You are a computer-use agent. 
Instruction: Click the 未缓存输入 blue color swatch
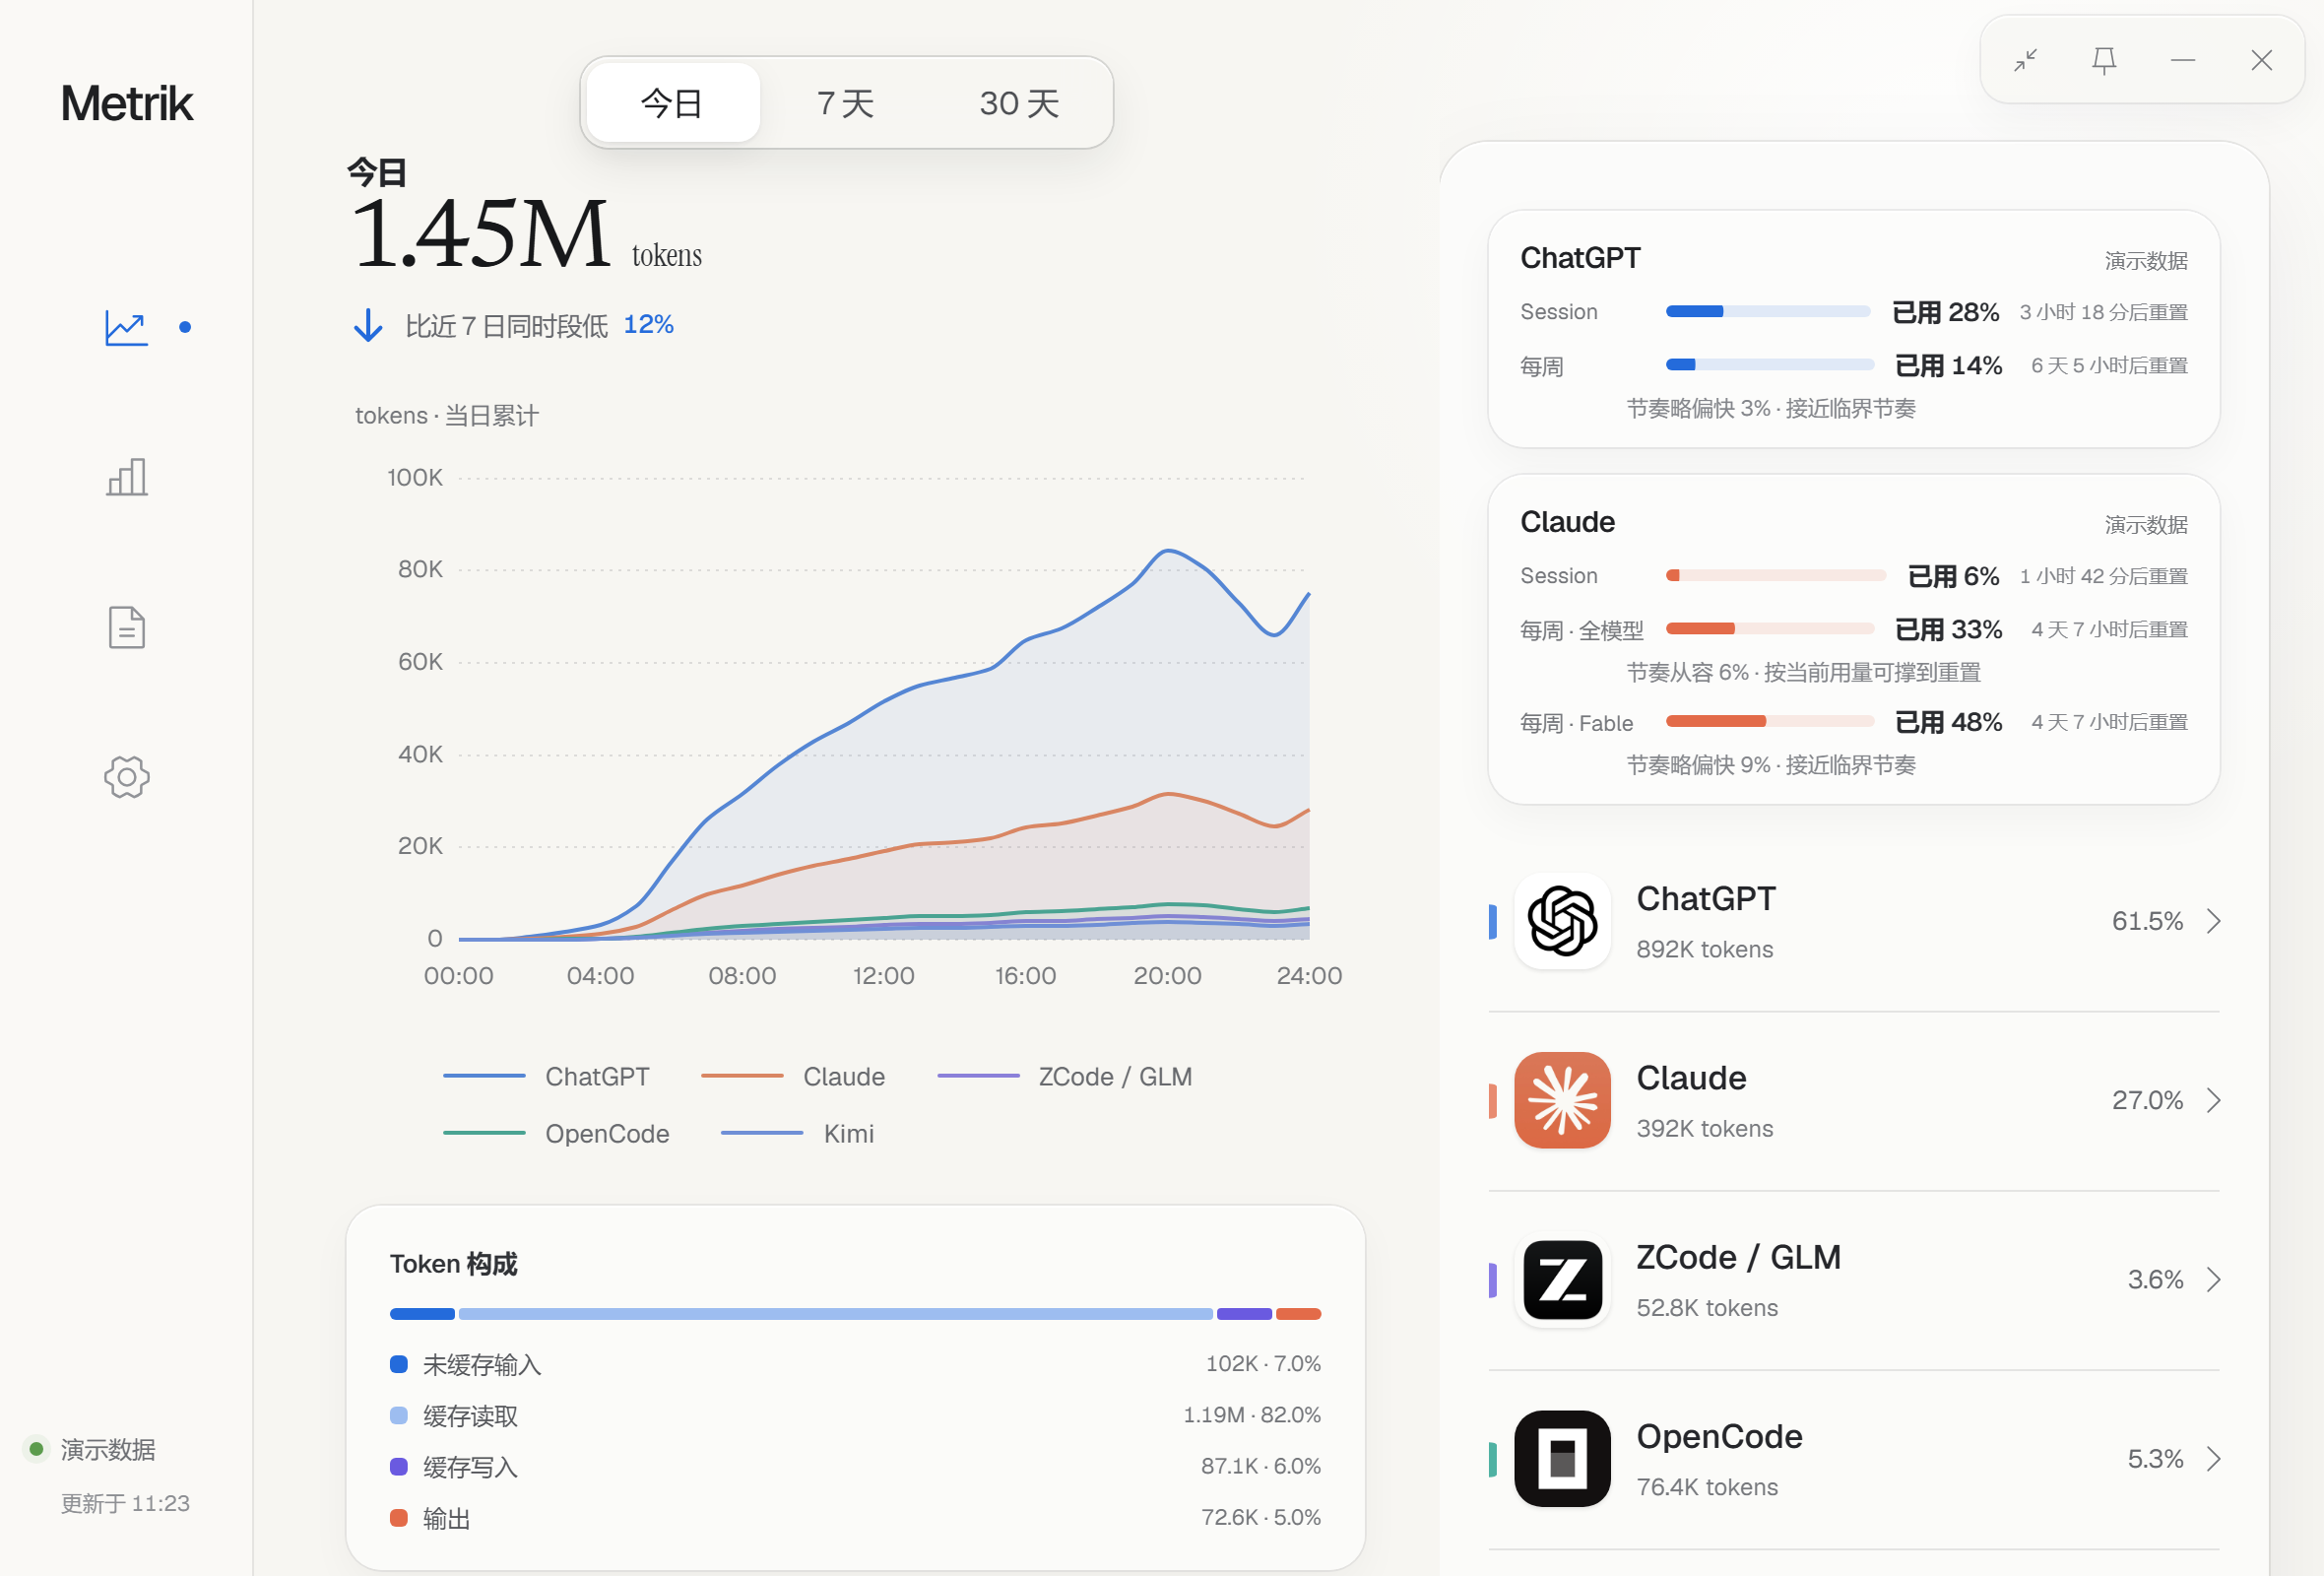pyautogui.click(x=398, y=1364)
